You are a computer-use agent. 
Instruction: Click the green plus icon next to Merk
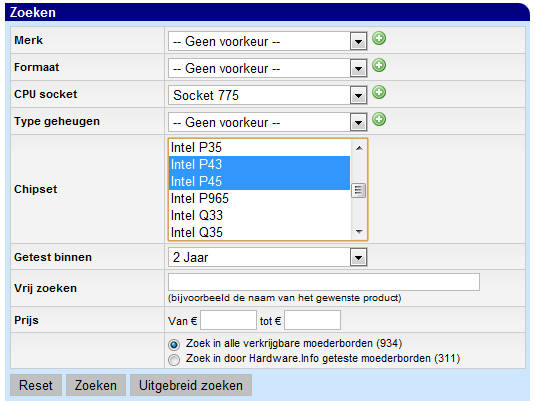(379, 38)
